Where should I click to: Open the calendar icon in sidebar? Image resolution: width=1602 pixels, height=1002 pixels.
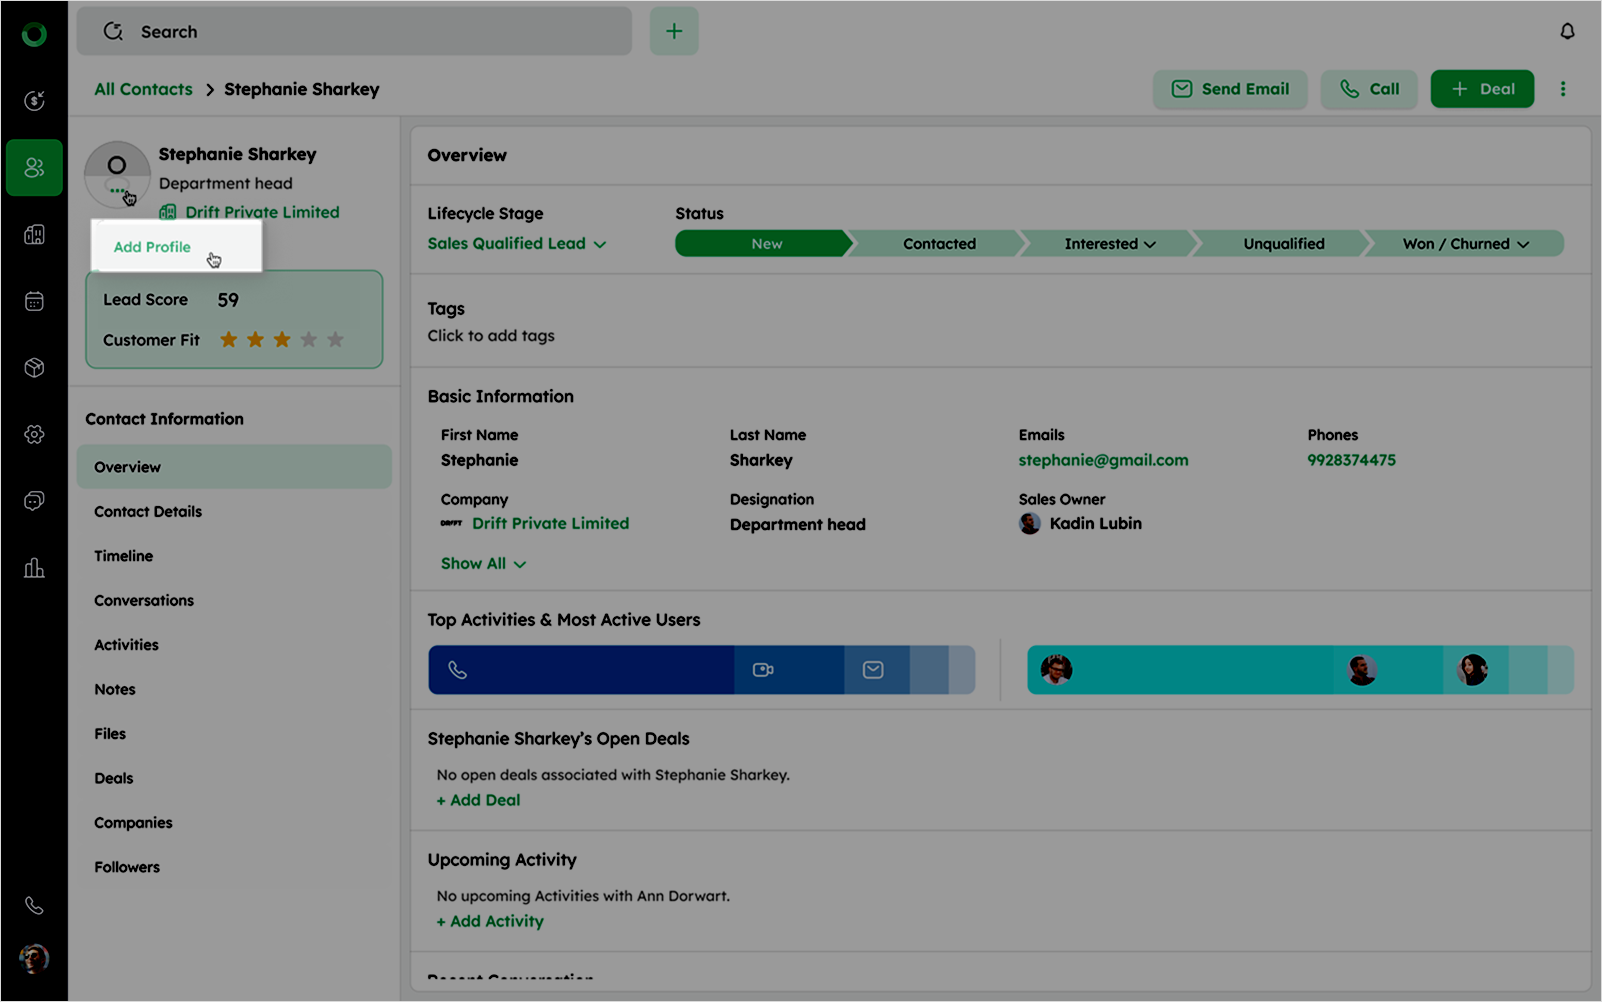pyautogui.click(x=34, y=301)
